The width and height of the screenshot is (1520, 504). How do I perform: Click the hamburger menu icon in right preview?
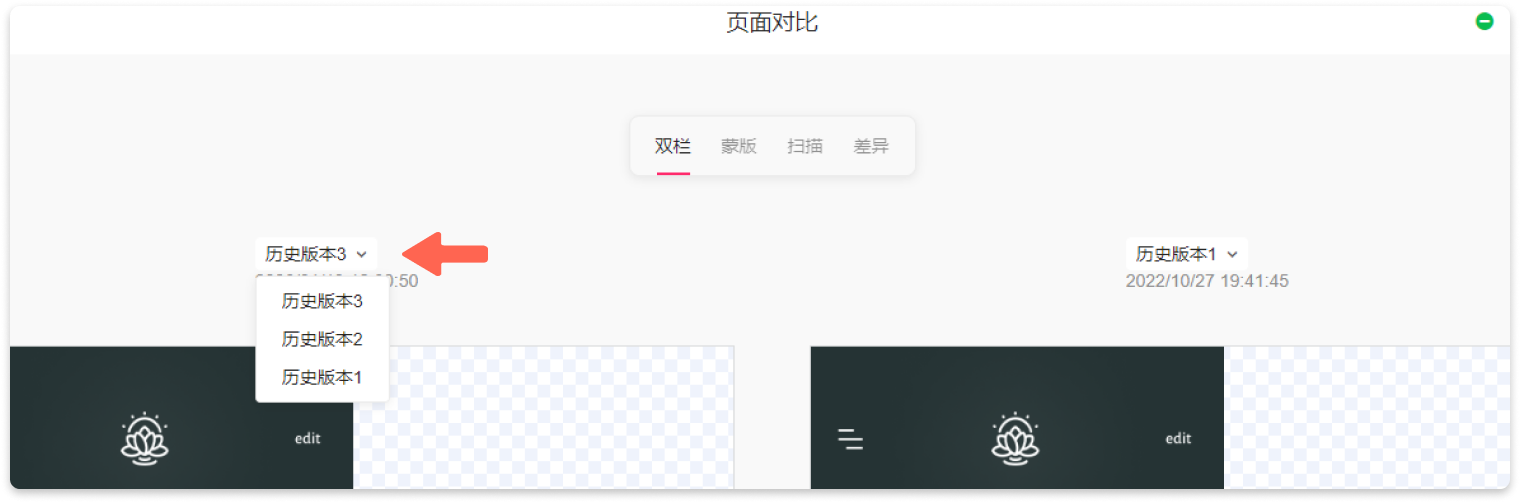850,438
